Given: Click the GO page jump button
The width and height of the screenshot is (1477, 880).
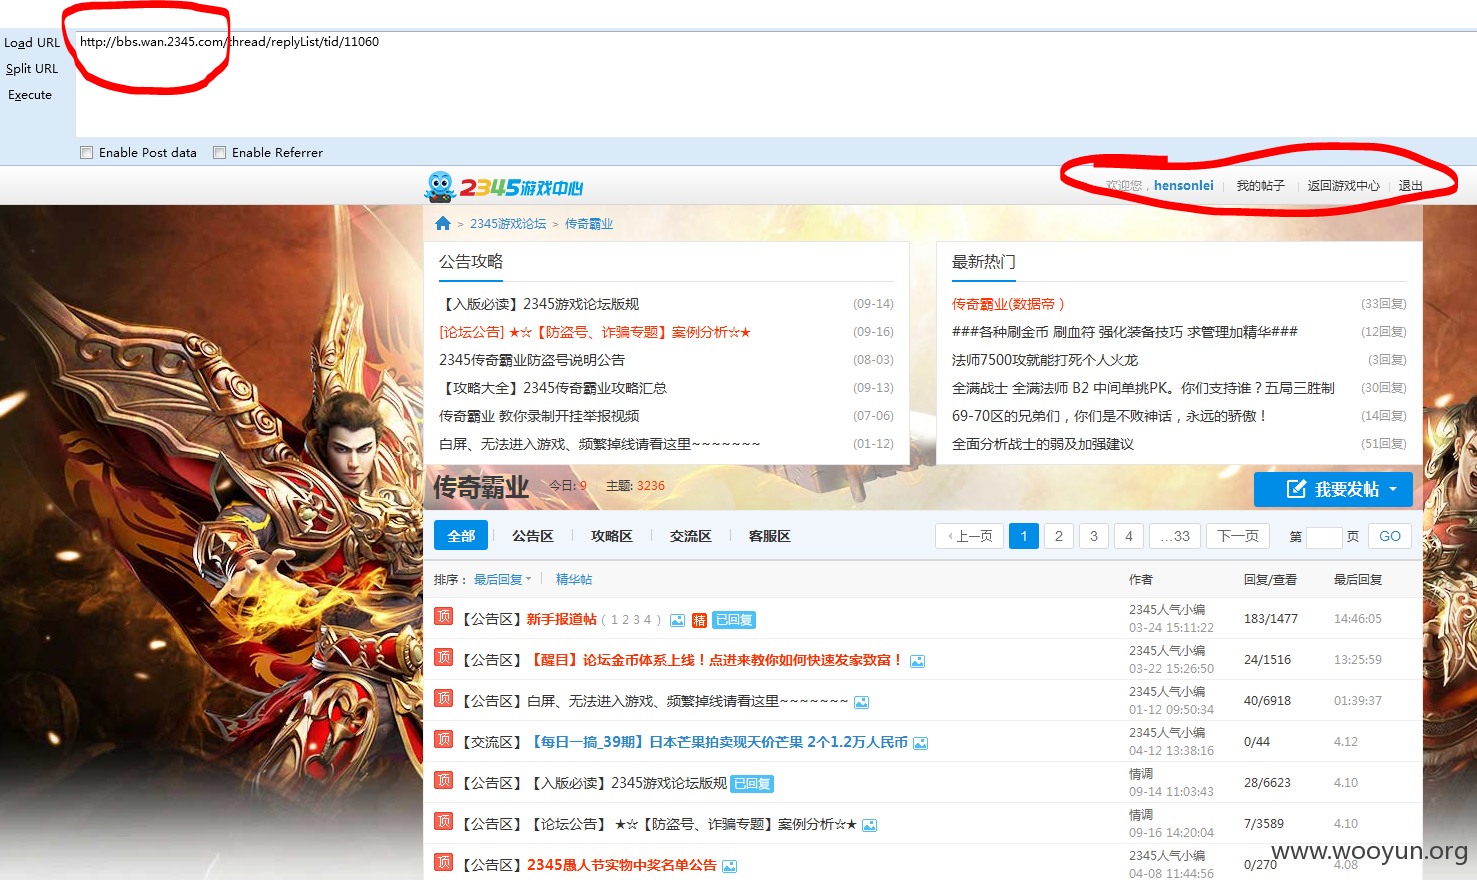Looking at the screenshot, I should (1390, 536).
